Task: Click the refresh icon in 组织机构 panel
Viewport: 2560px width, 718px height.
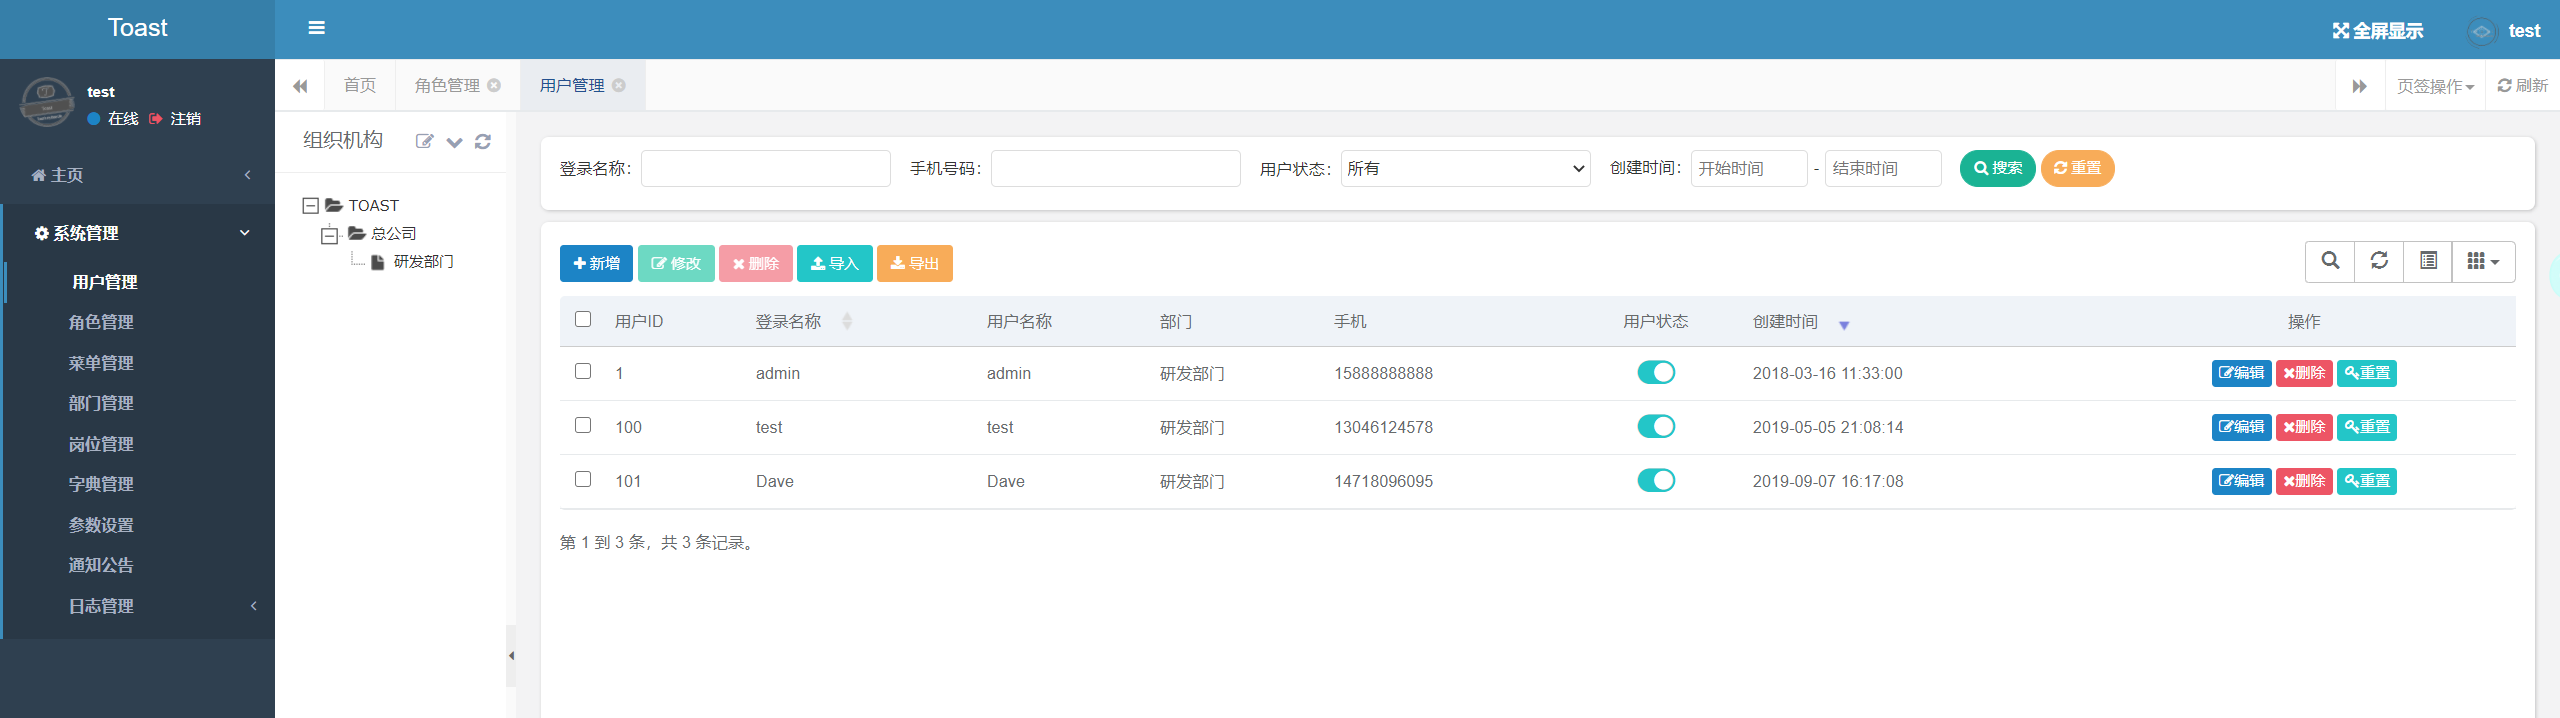Action: (x=483, y=142)
